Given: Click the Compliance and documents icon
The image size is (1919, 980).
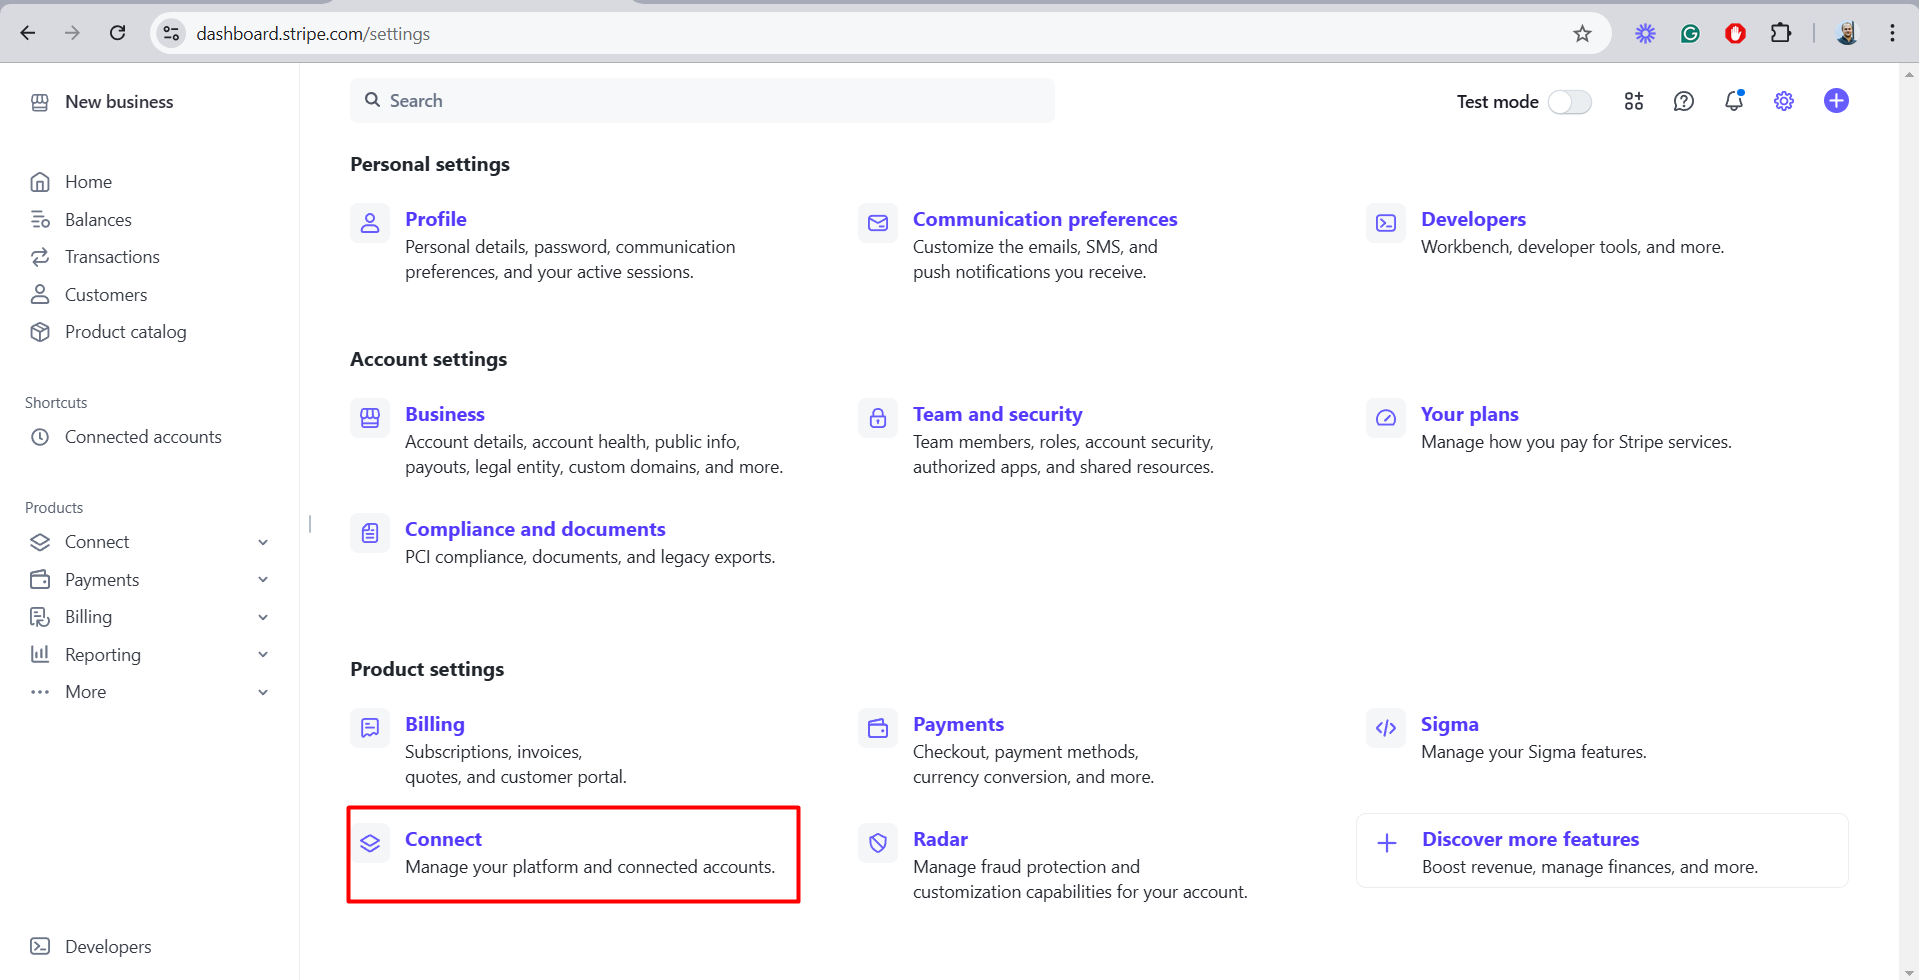Looking at the screenshot, I should 370,533.
